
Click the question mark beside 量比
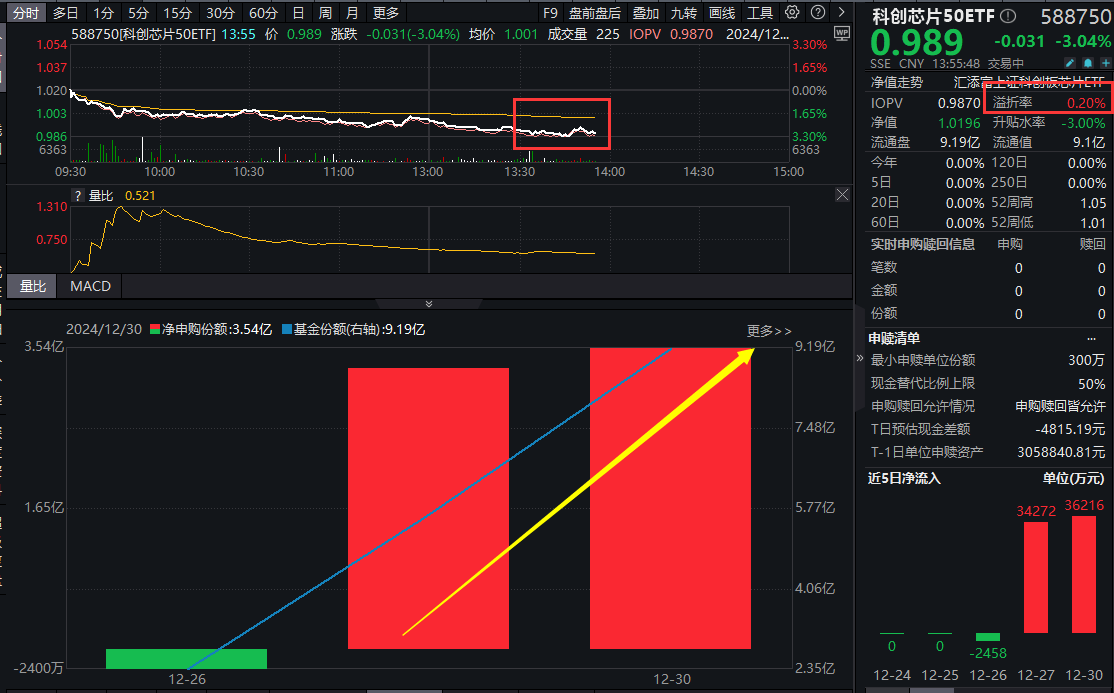pyautogui.click(x=78, y=196)
